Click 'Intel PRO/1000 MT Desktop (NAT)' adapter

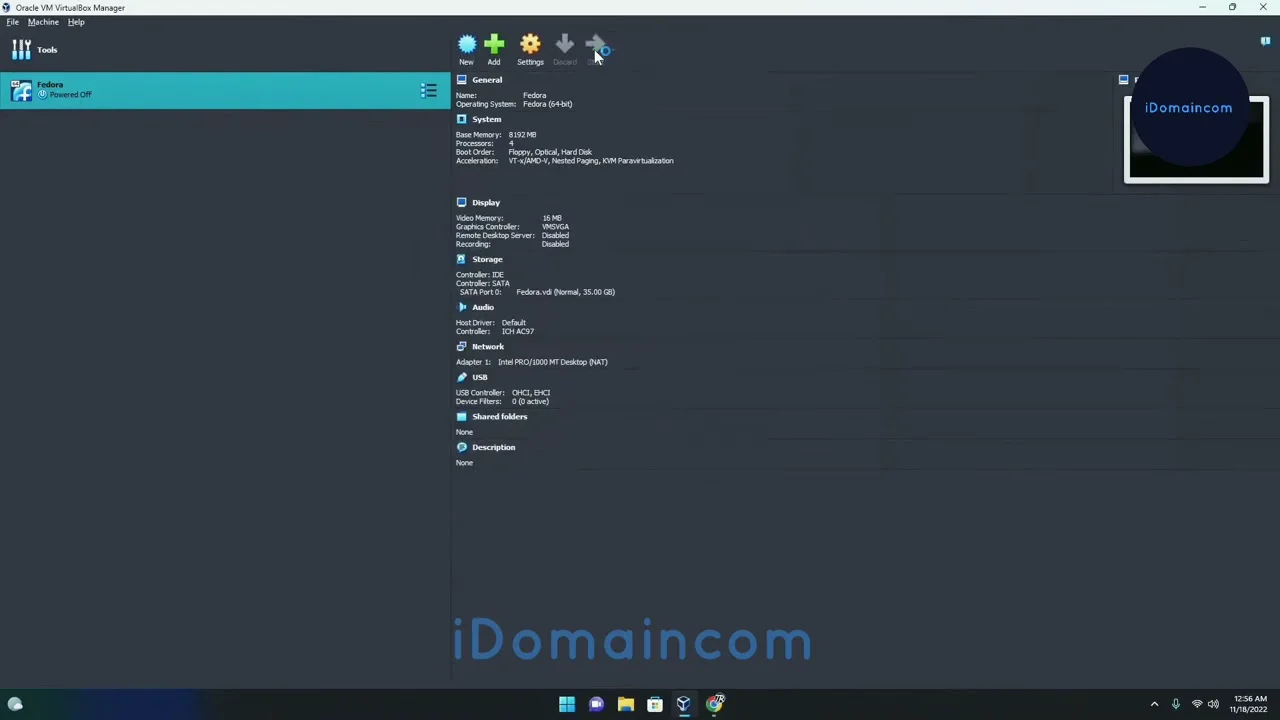coord(552,362)
